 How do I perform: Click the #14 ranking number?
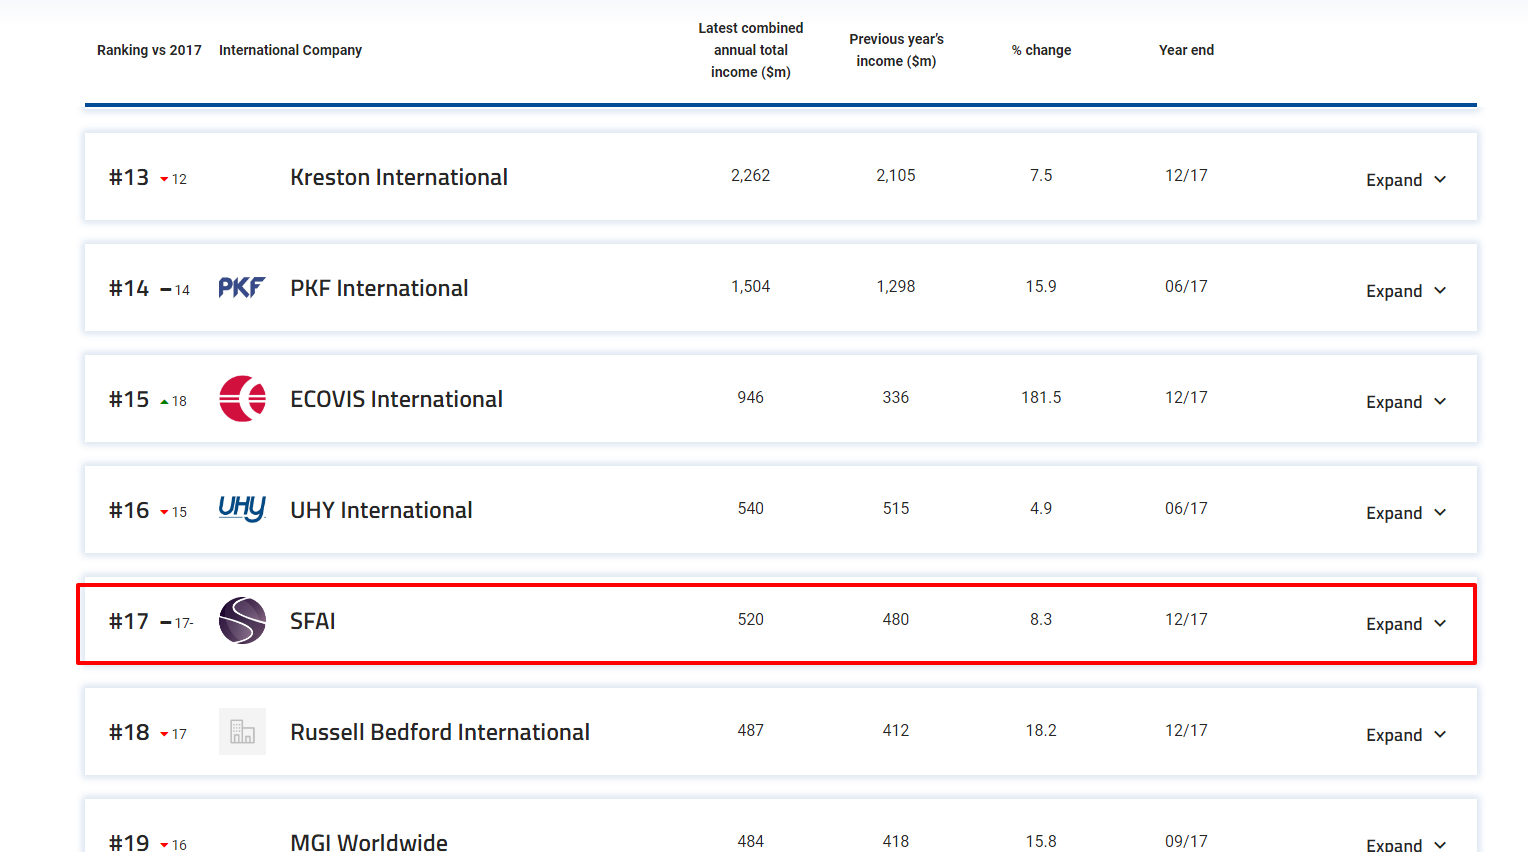coord(129,288)
